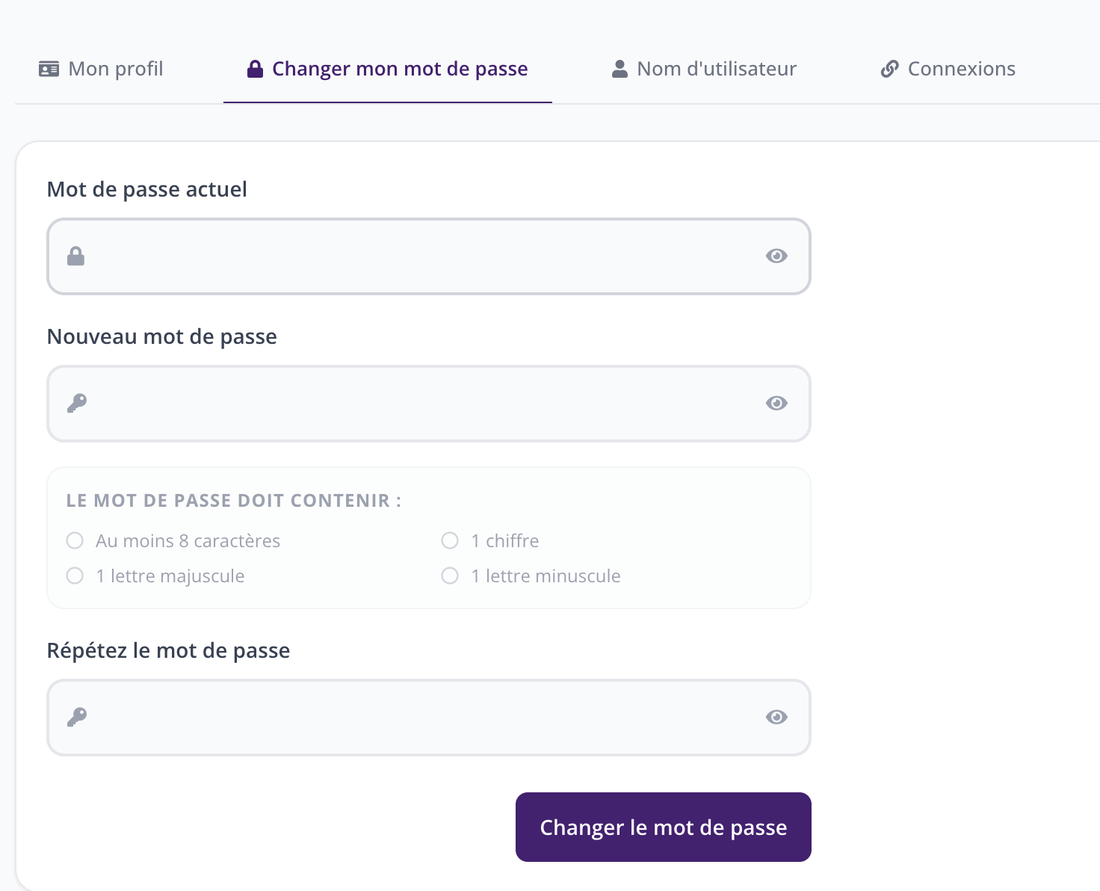Focus the Mot de passe actuel field

pos(429,256)
